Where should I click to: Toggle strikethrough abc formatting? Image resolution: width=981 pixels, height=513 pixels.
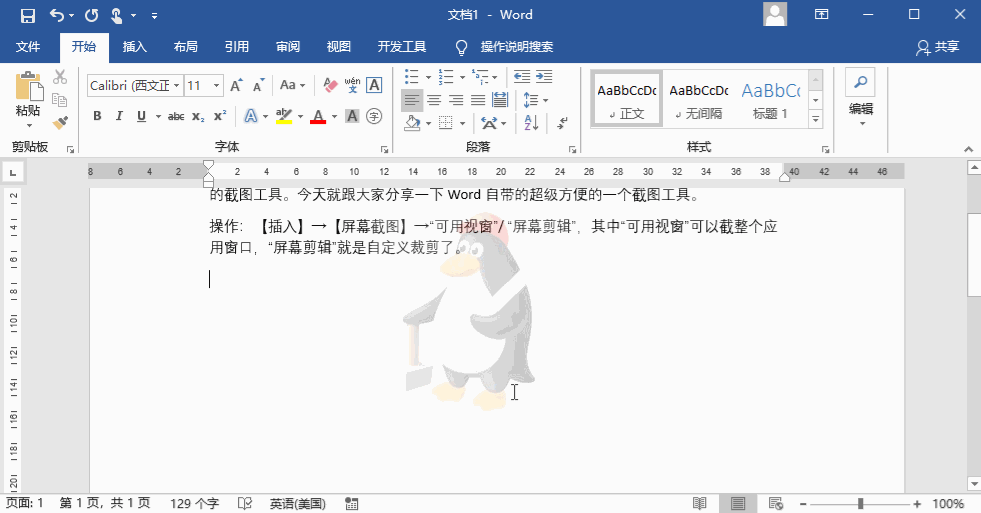point(176,116)
